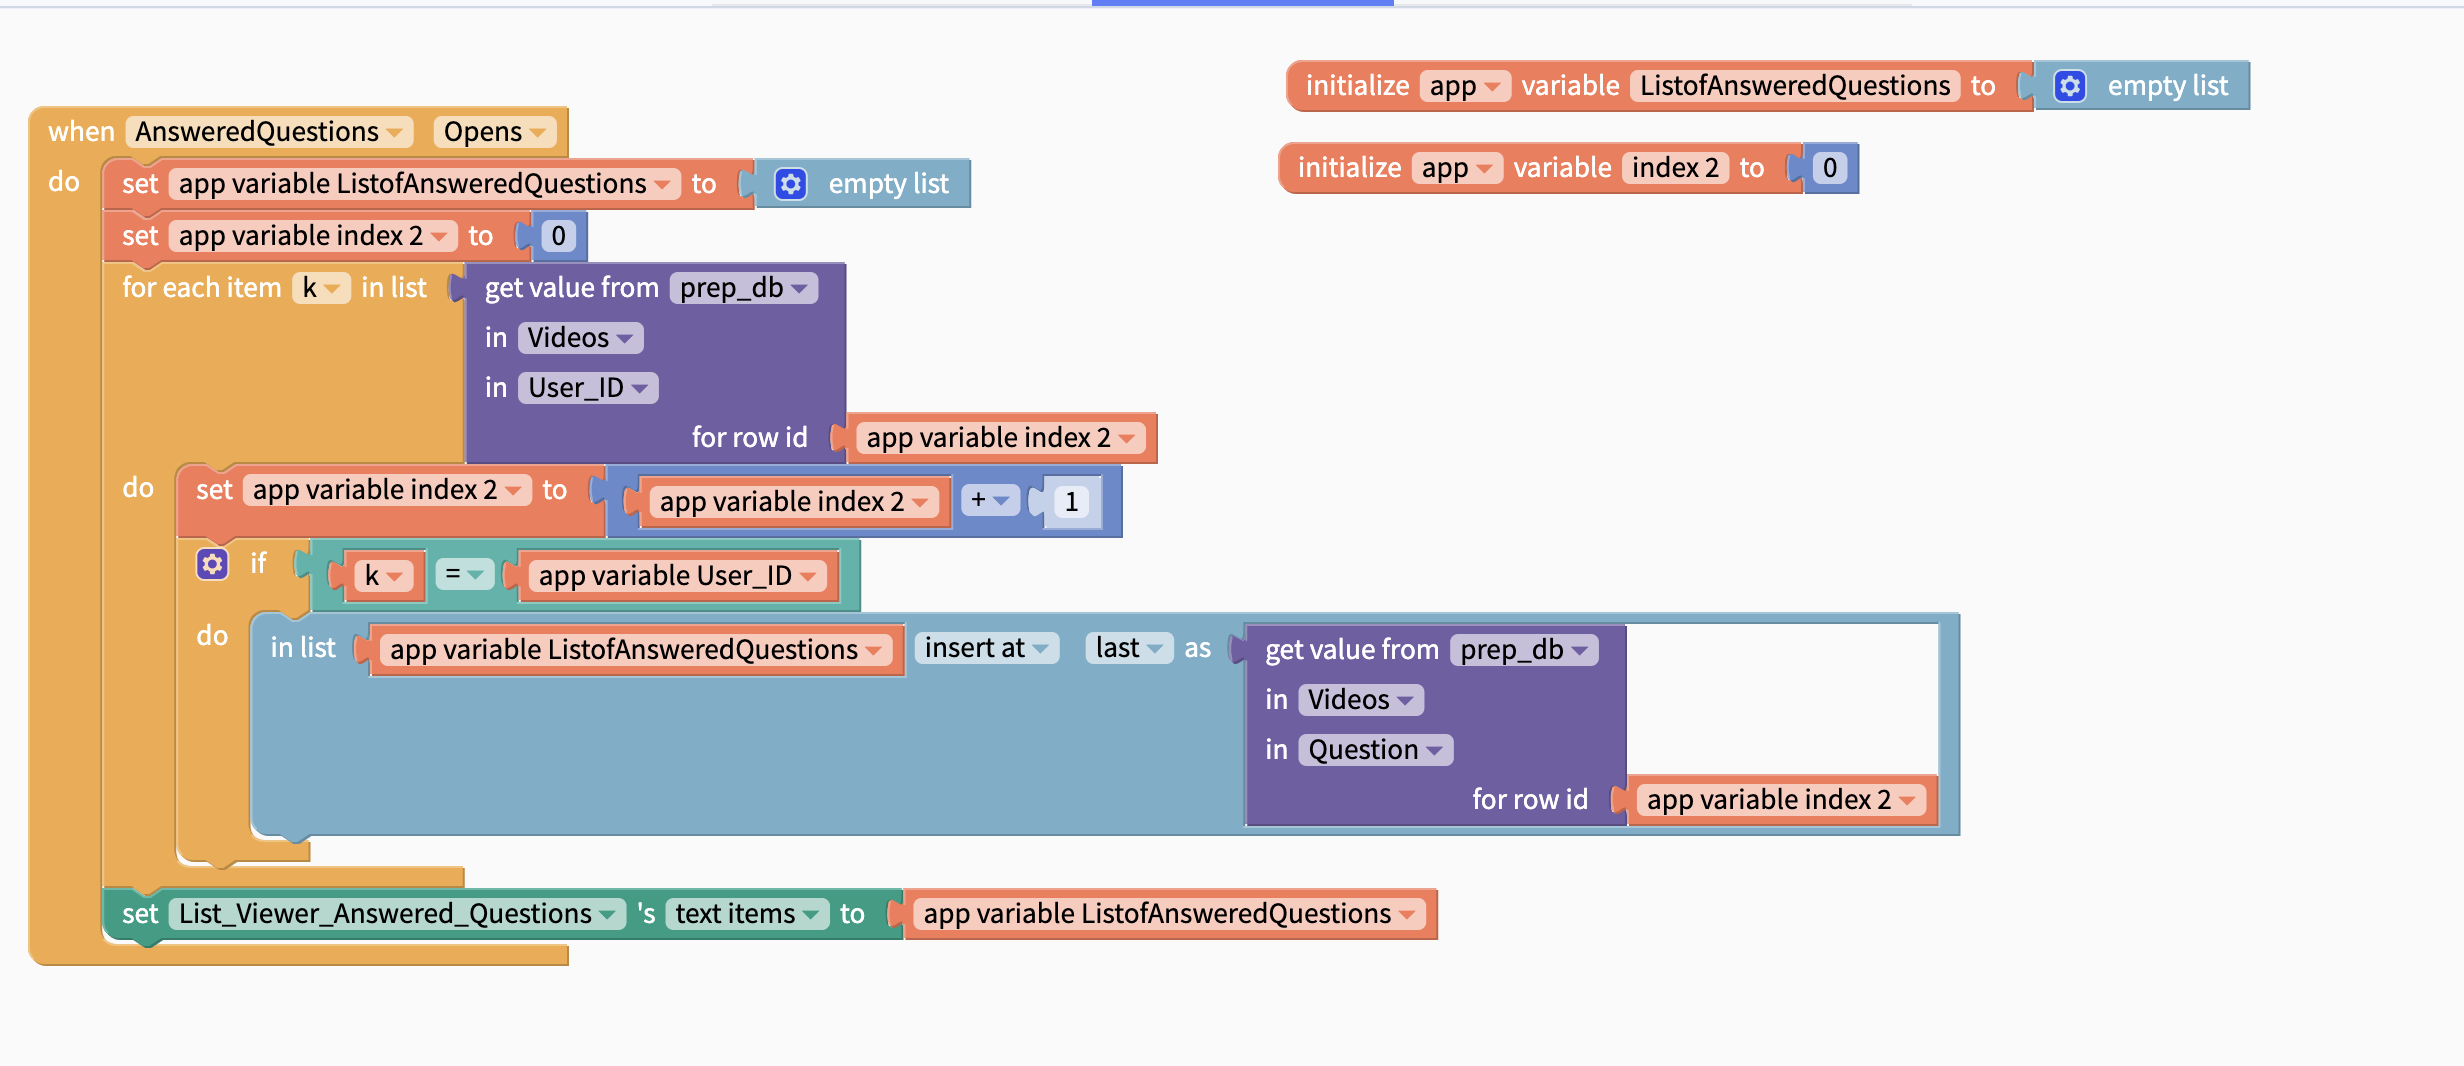This screenshot has height=1066, width=2464.
Task: Open the List_Viewer_Answered_Questions component dropdown
Action: pyautogui.click(x=397, y=914)
